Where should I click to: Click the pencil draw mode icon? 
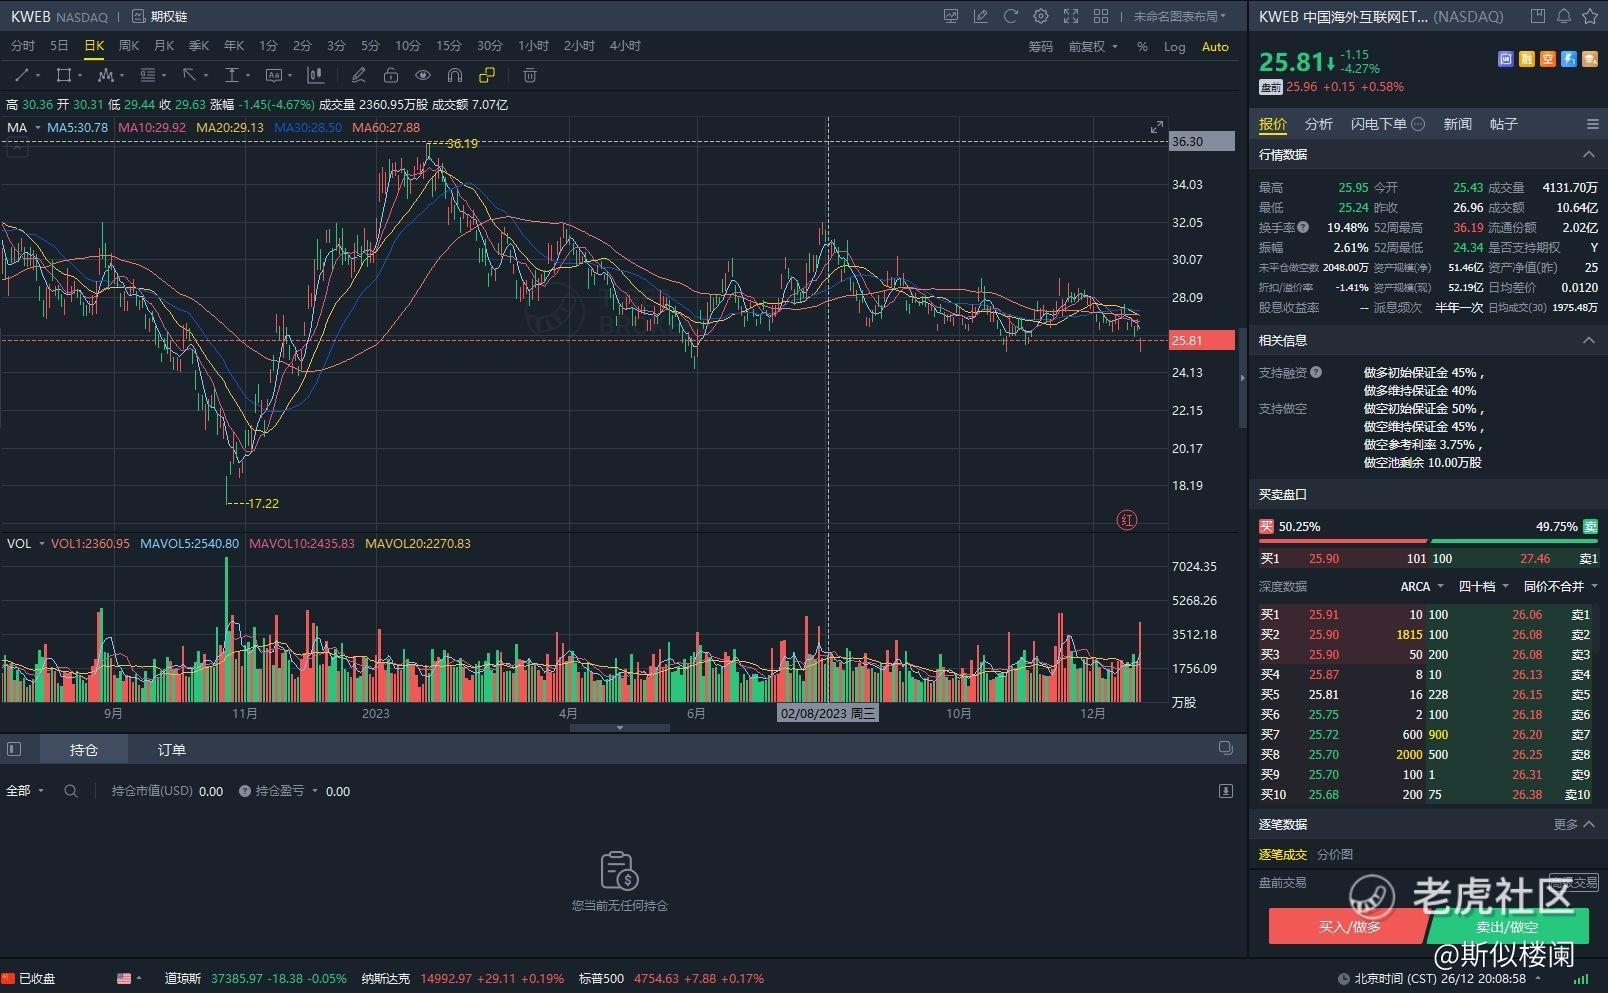click(359, 75)
